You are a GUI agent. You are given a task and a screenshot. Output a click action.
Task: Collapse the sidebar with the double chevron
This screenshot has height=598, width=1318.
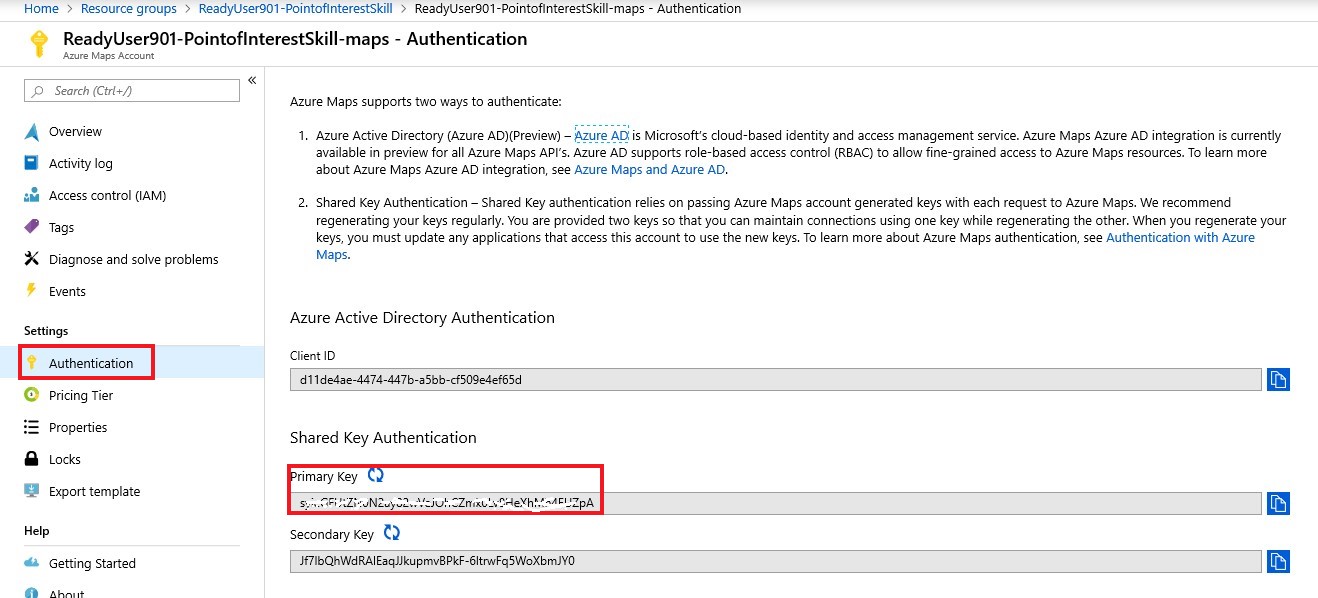(252, 80)
